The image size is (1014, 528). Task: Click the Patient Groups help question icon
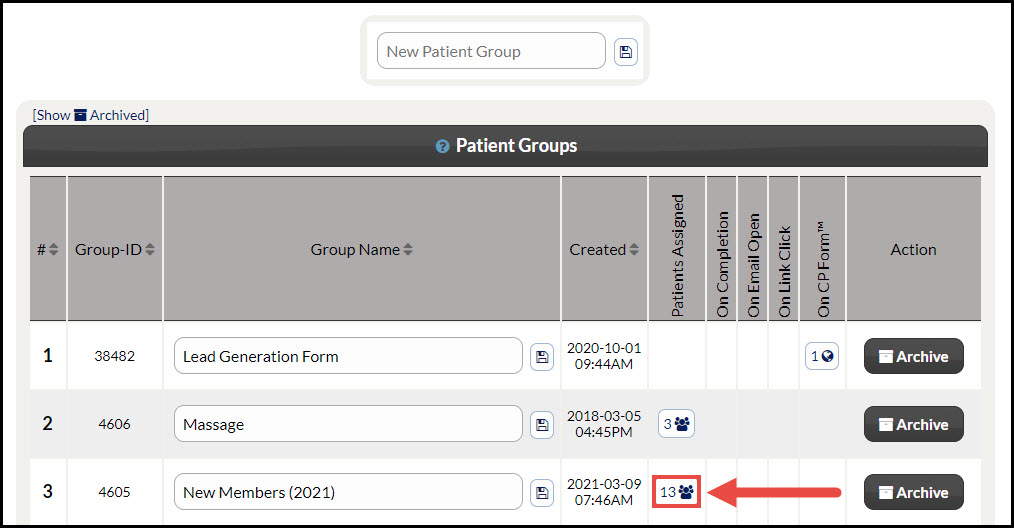(x=442, y=146)
